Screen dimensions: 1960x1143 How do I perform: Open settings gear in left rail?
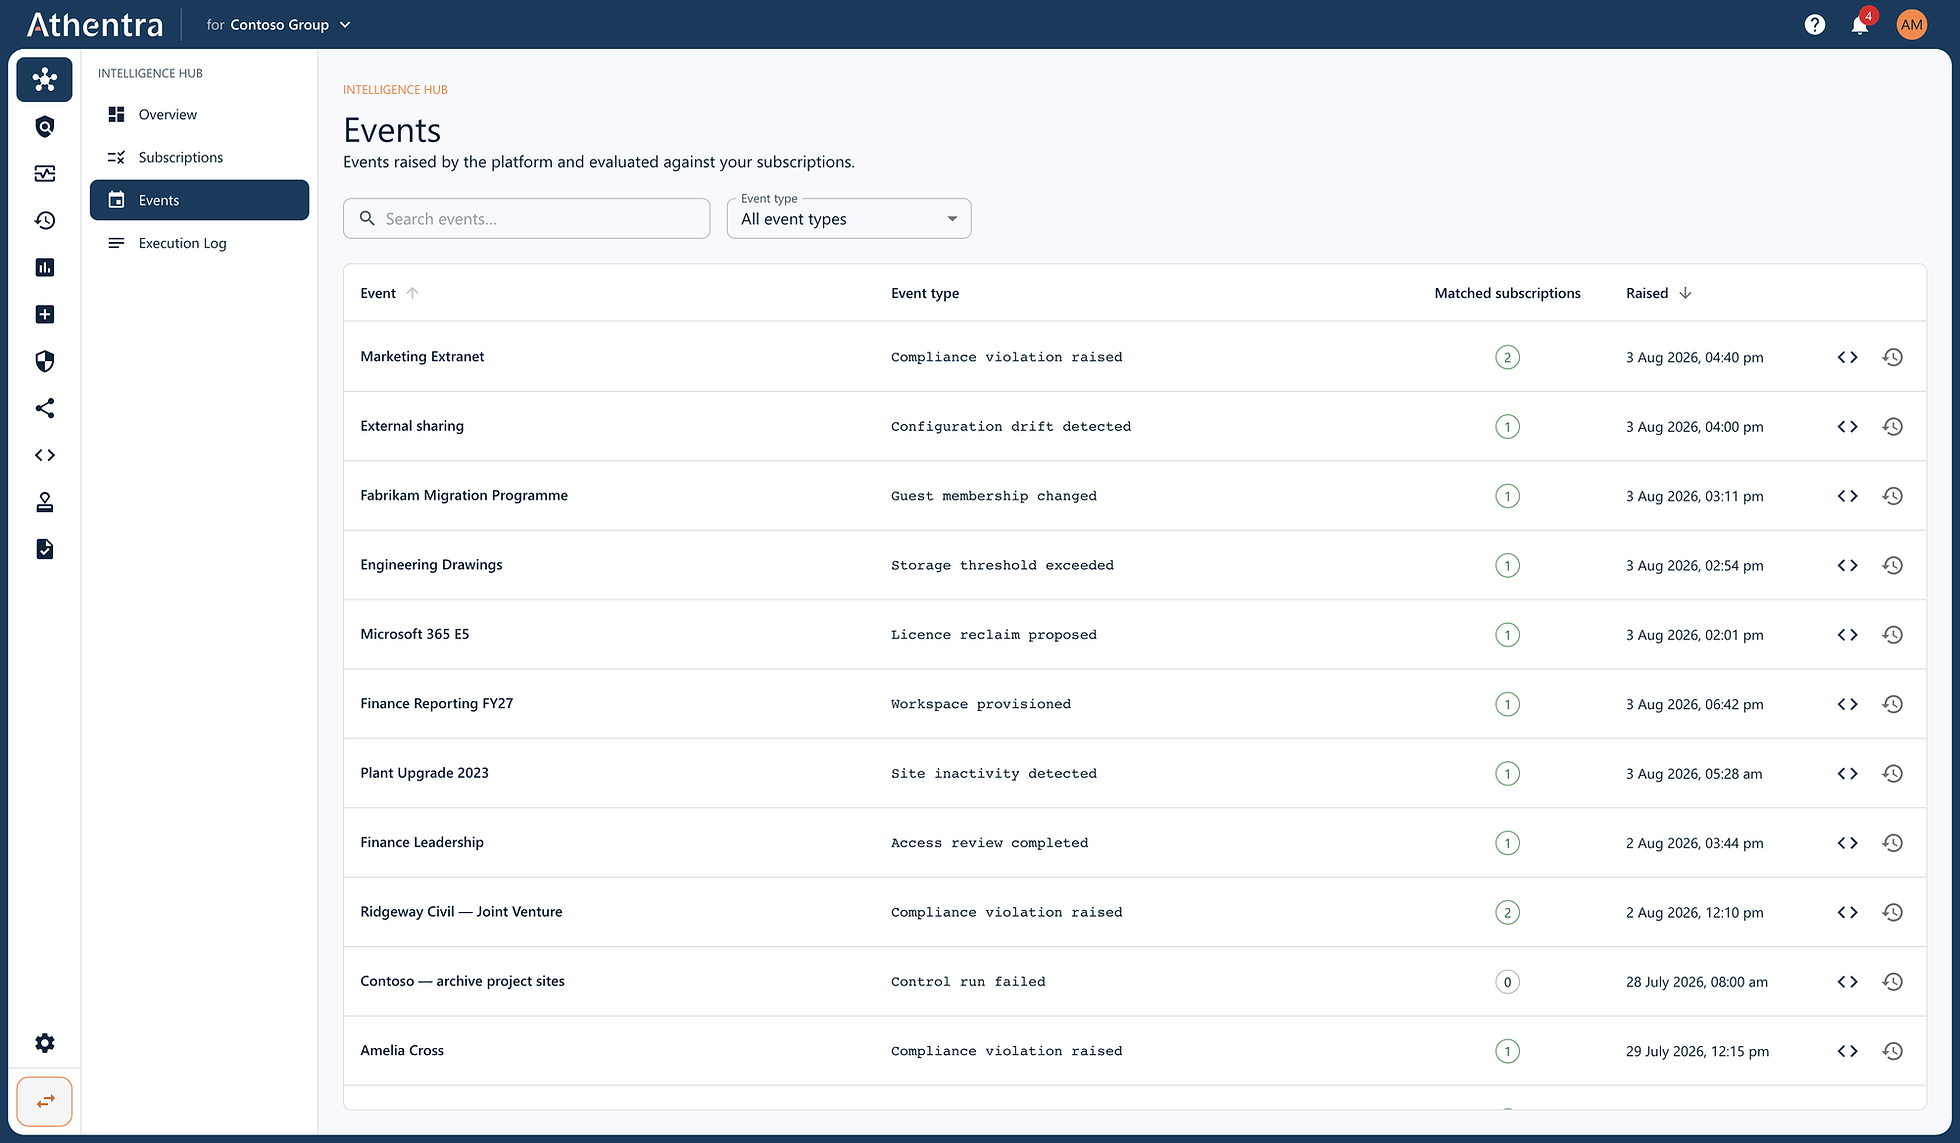pyautogui.click(x=44, y=1043)
